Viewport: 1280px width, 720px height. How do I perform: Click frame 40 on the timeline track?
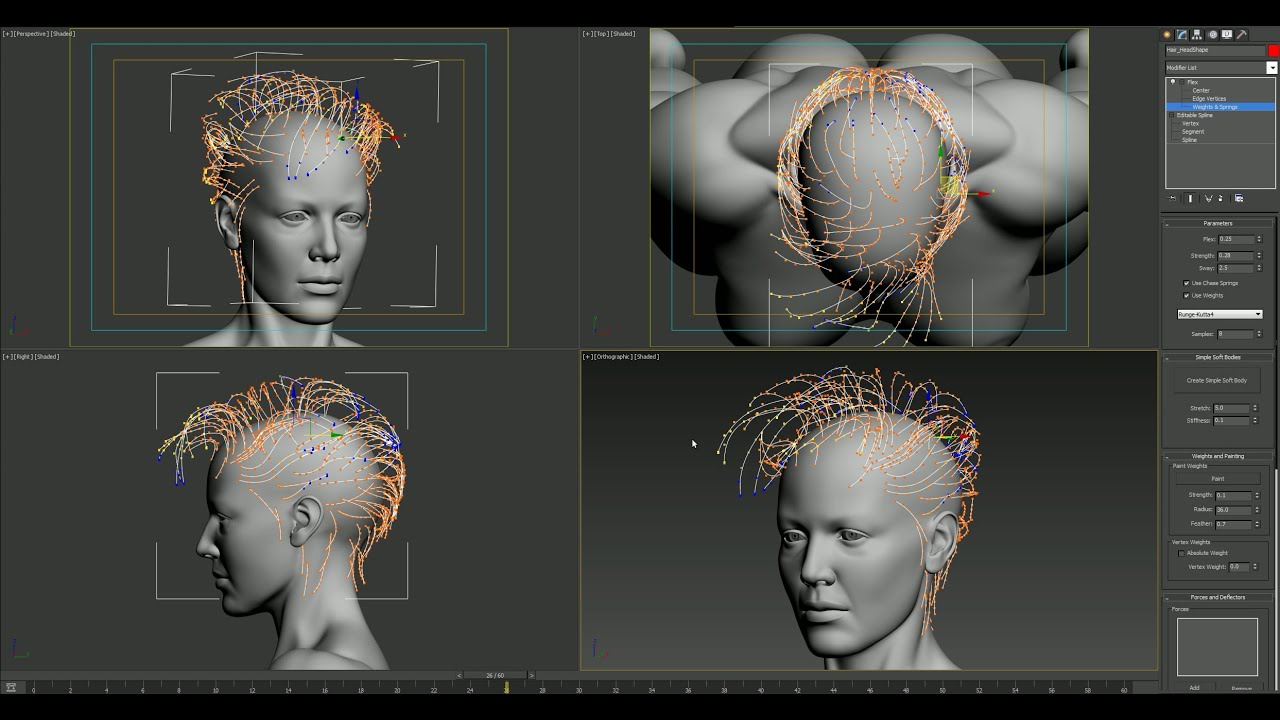coord(761,688)
